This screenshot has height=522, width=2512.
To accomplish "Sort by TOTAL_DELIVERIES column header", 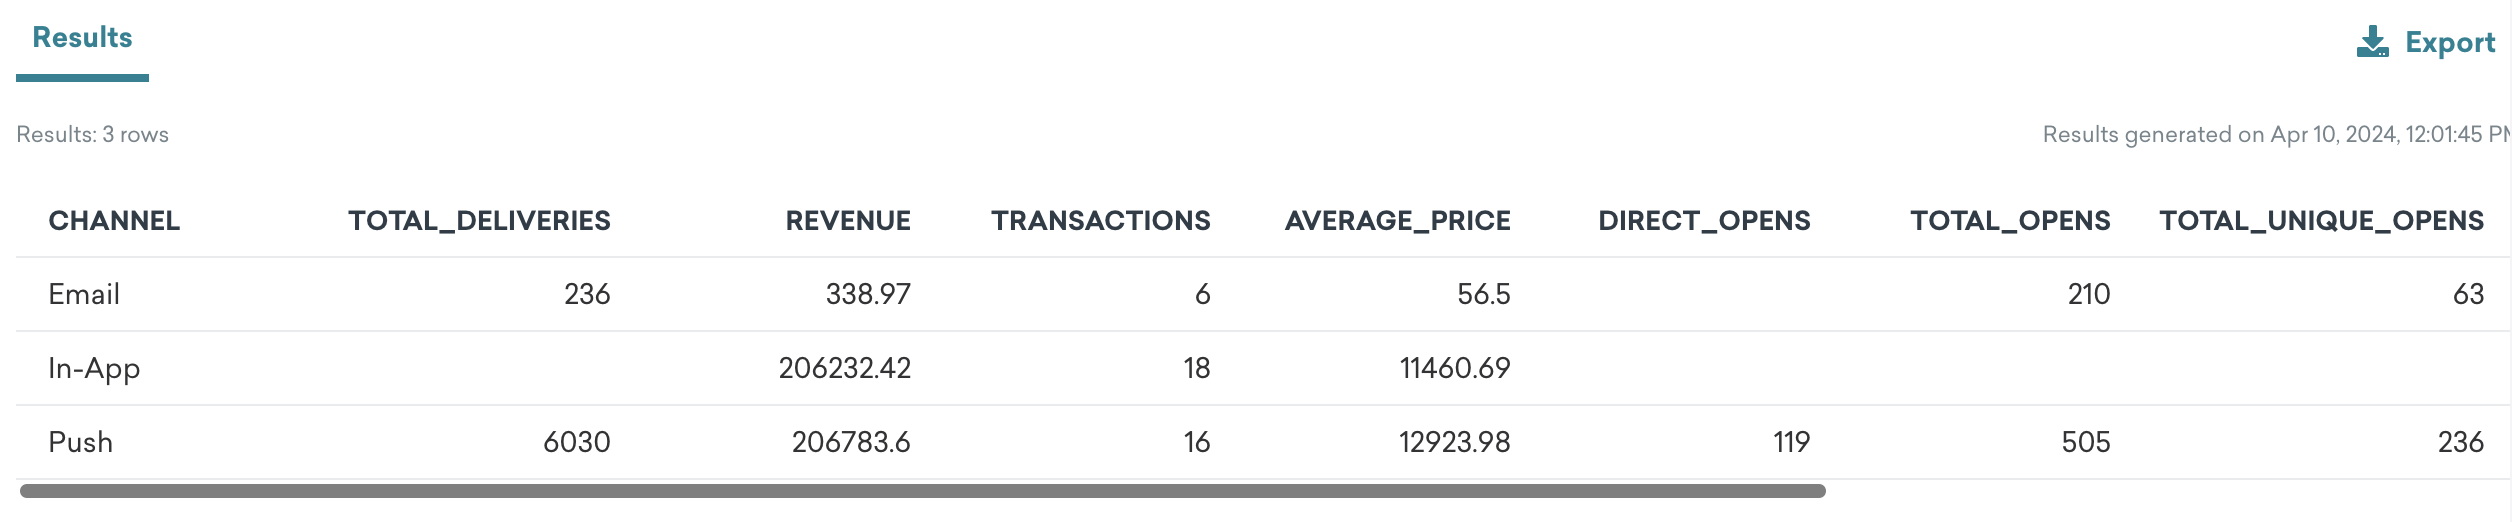I will tap(479, 221).
